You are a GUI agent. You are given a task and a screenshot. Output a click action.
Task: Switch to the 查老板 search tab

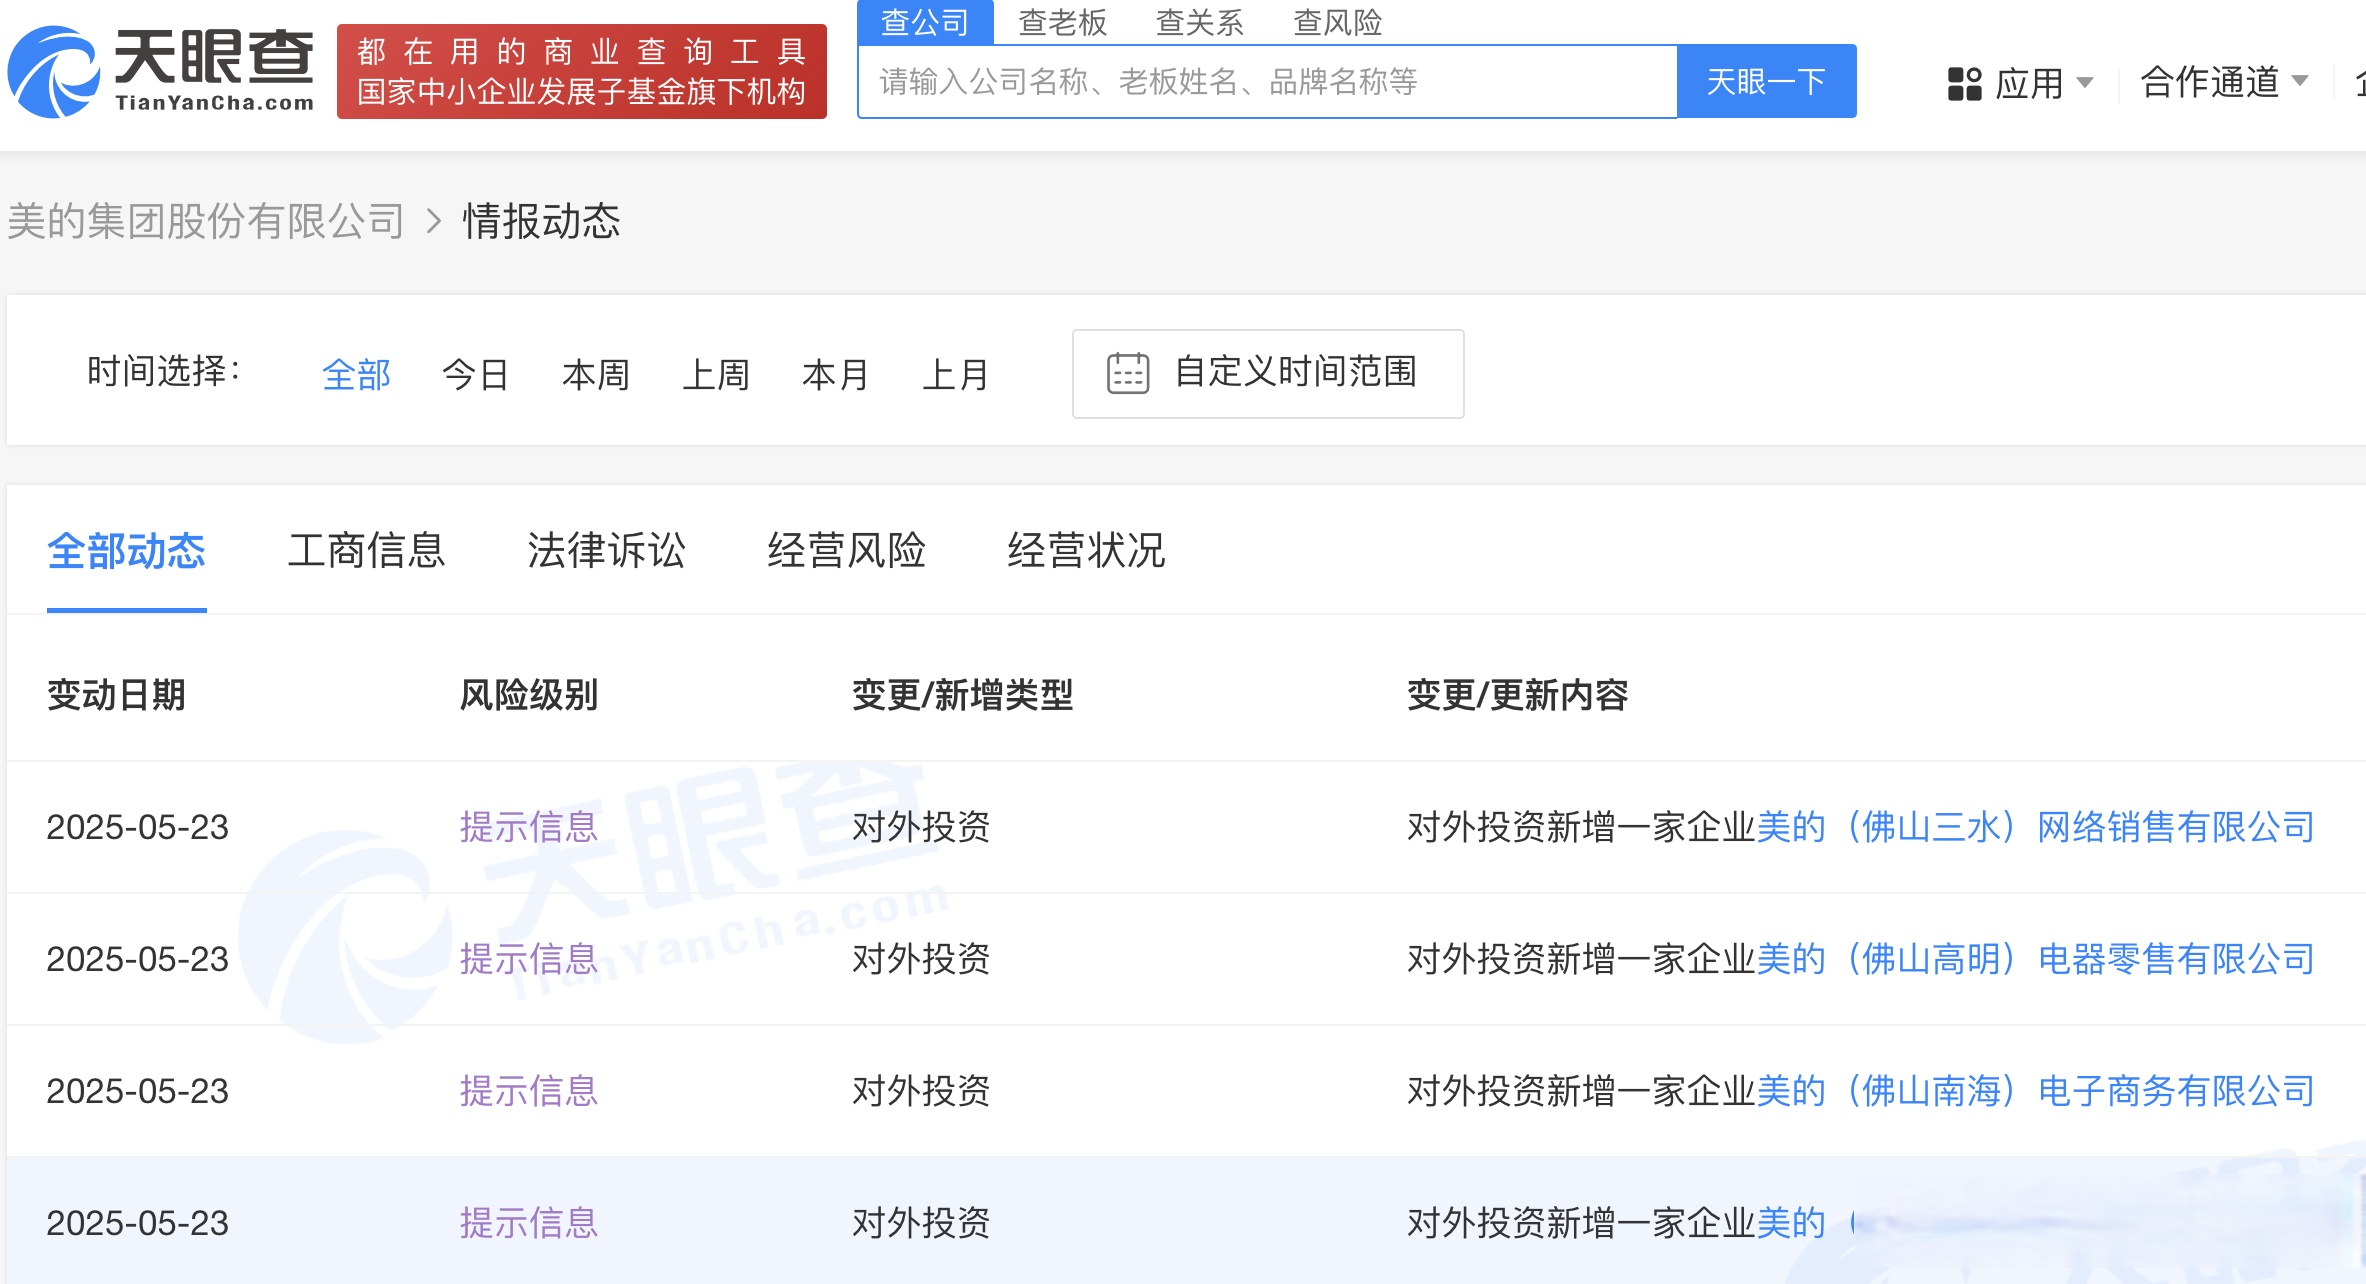(x=1063, y=22)
